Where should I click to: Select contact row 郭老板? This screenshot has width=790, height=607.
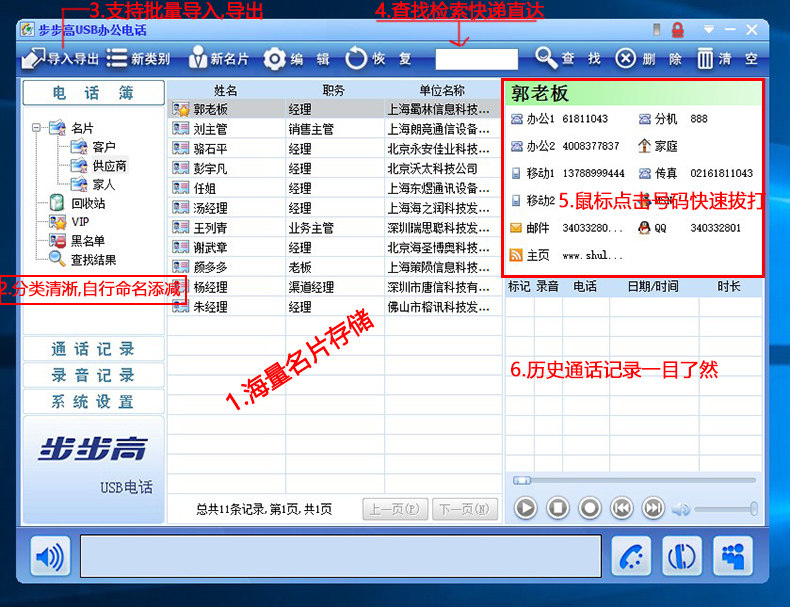point(335,109)
